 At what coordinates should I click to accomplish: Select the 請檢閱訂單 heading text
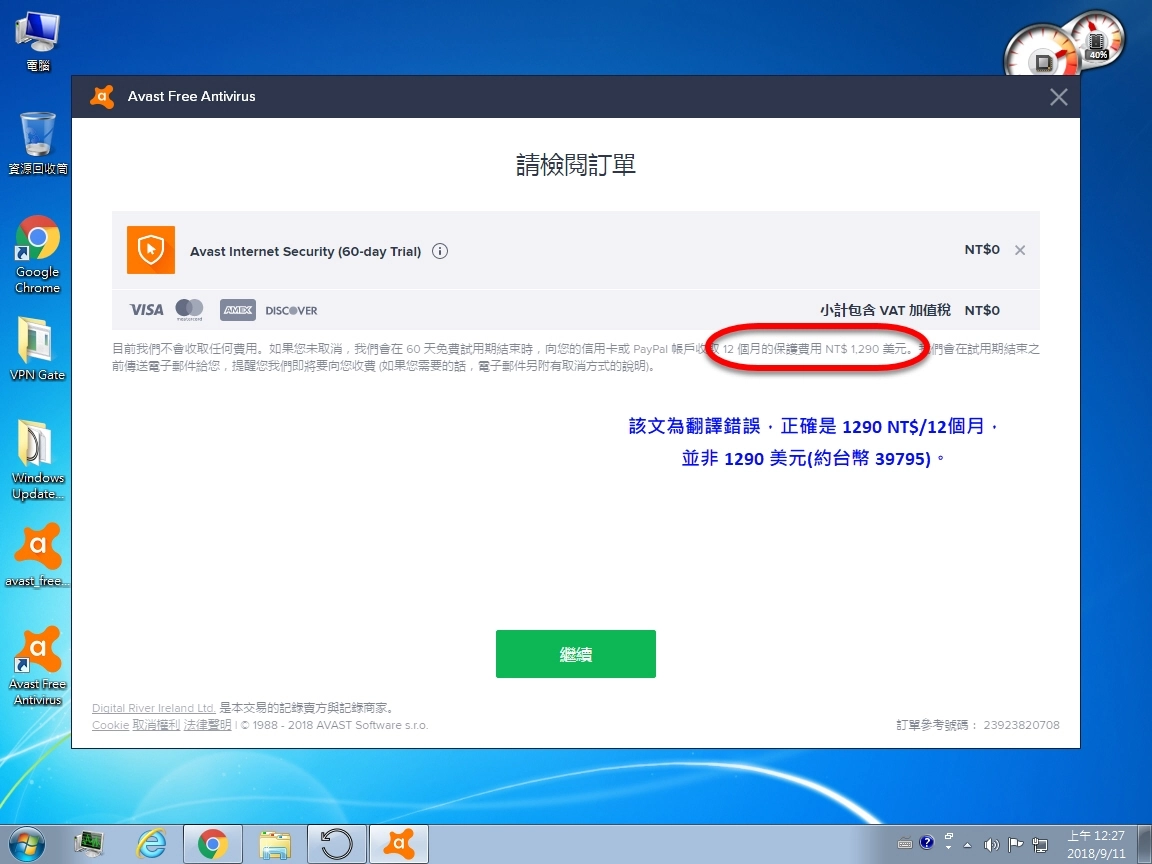coord(575,165)
